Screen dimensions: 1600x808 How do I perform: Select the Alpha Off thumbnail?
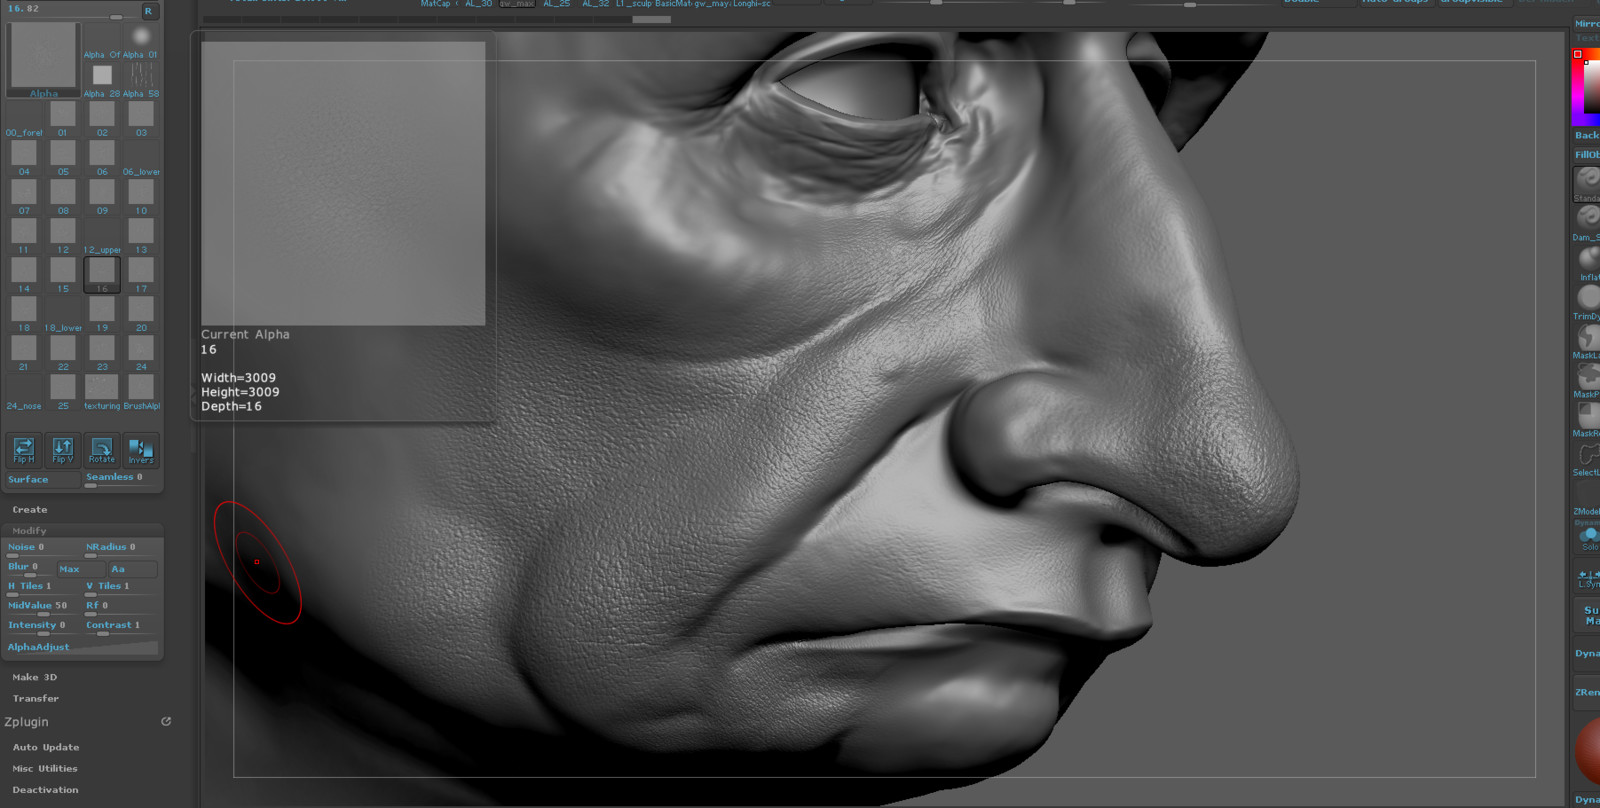[102, 43]
